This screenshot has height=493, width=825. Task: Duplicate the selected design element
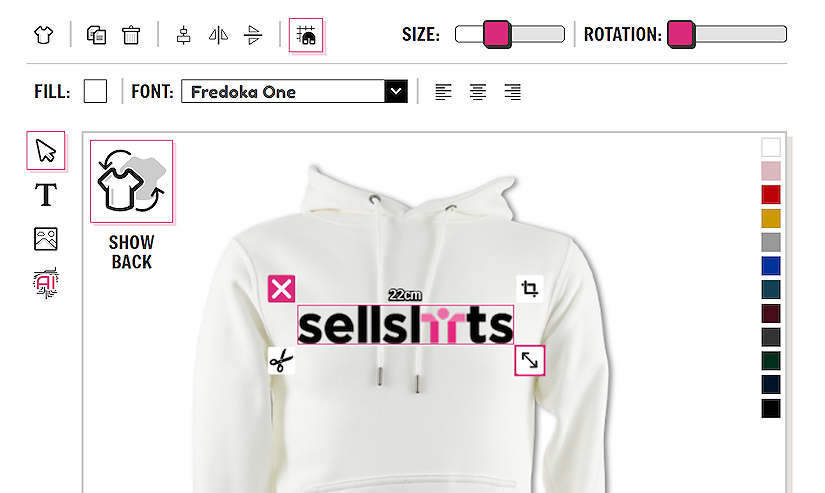96,35
